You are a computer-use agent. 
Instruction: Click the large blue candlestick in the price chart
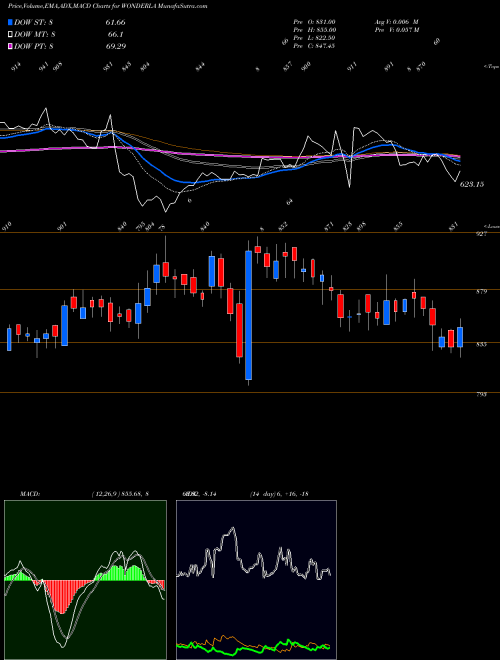248,315
